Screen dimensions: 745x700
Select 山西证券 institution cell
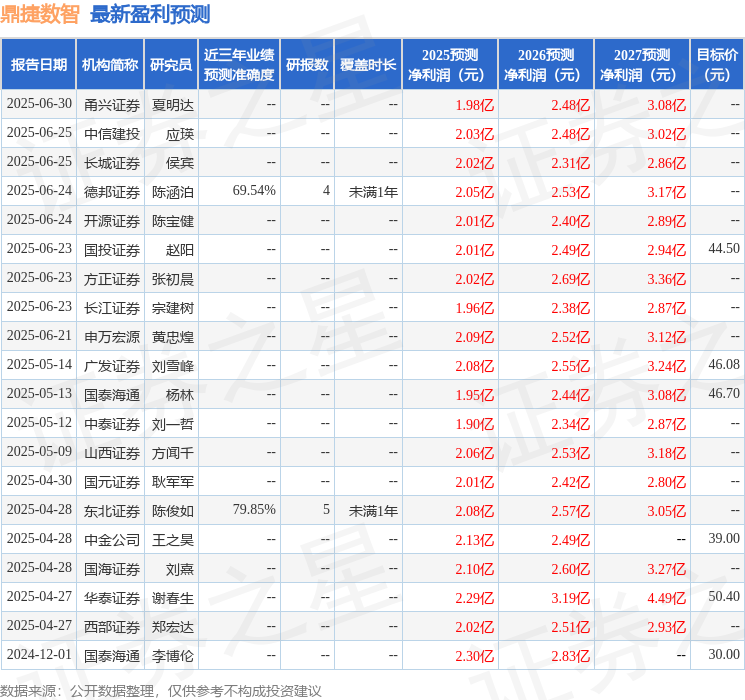[x=112, y=453]
